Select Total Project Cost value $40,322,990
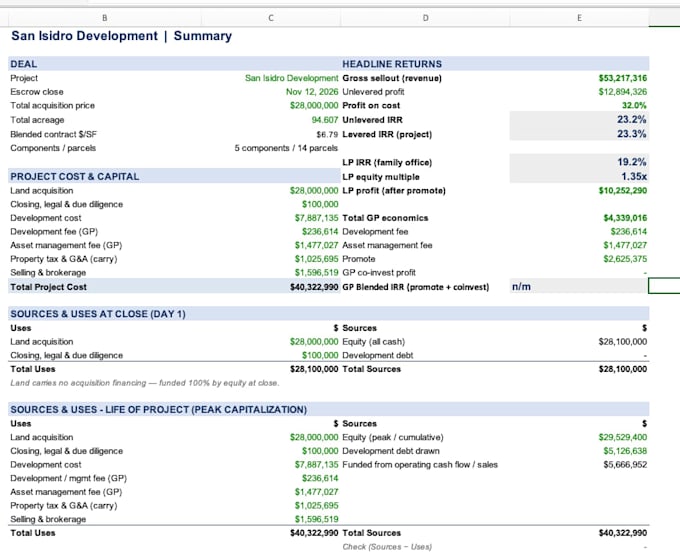This screenshot has width=680, height=552. tap(314, 287)
